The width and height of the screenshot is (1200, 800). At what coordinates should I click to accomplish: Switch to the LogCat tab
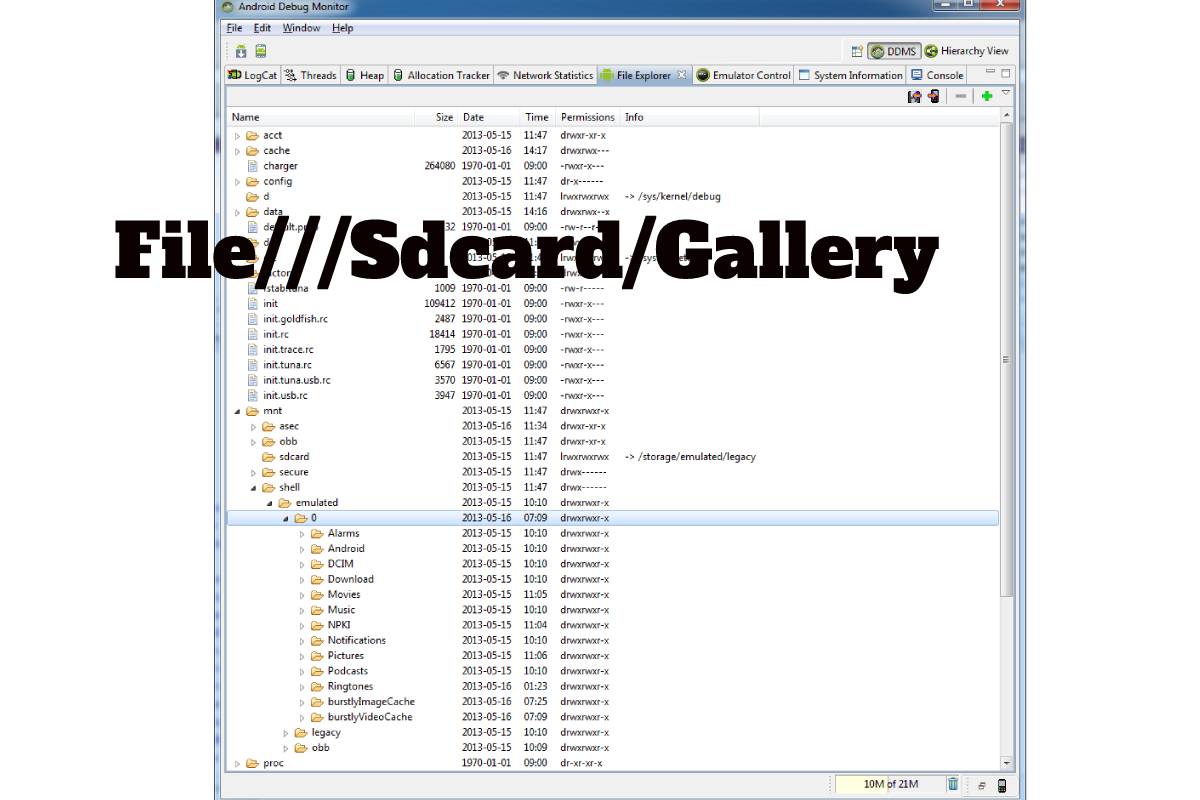252,75
